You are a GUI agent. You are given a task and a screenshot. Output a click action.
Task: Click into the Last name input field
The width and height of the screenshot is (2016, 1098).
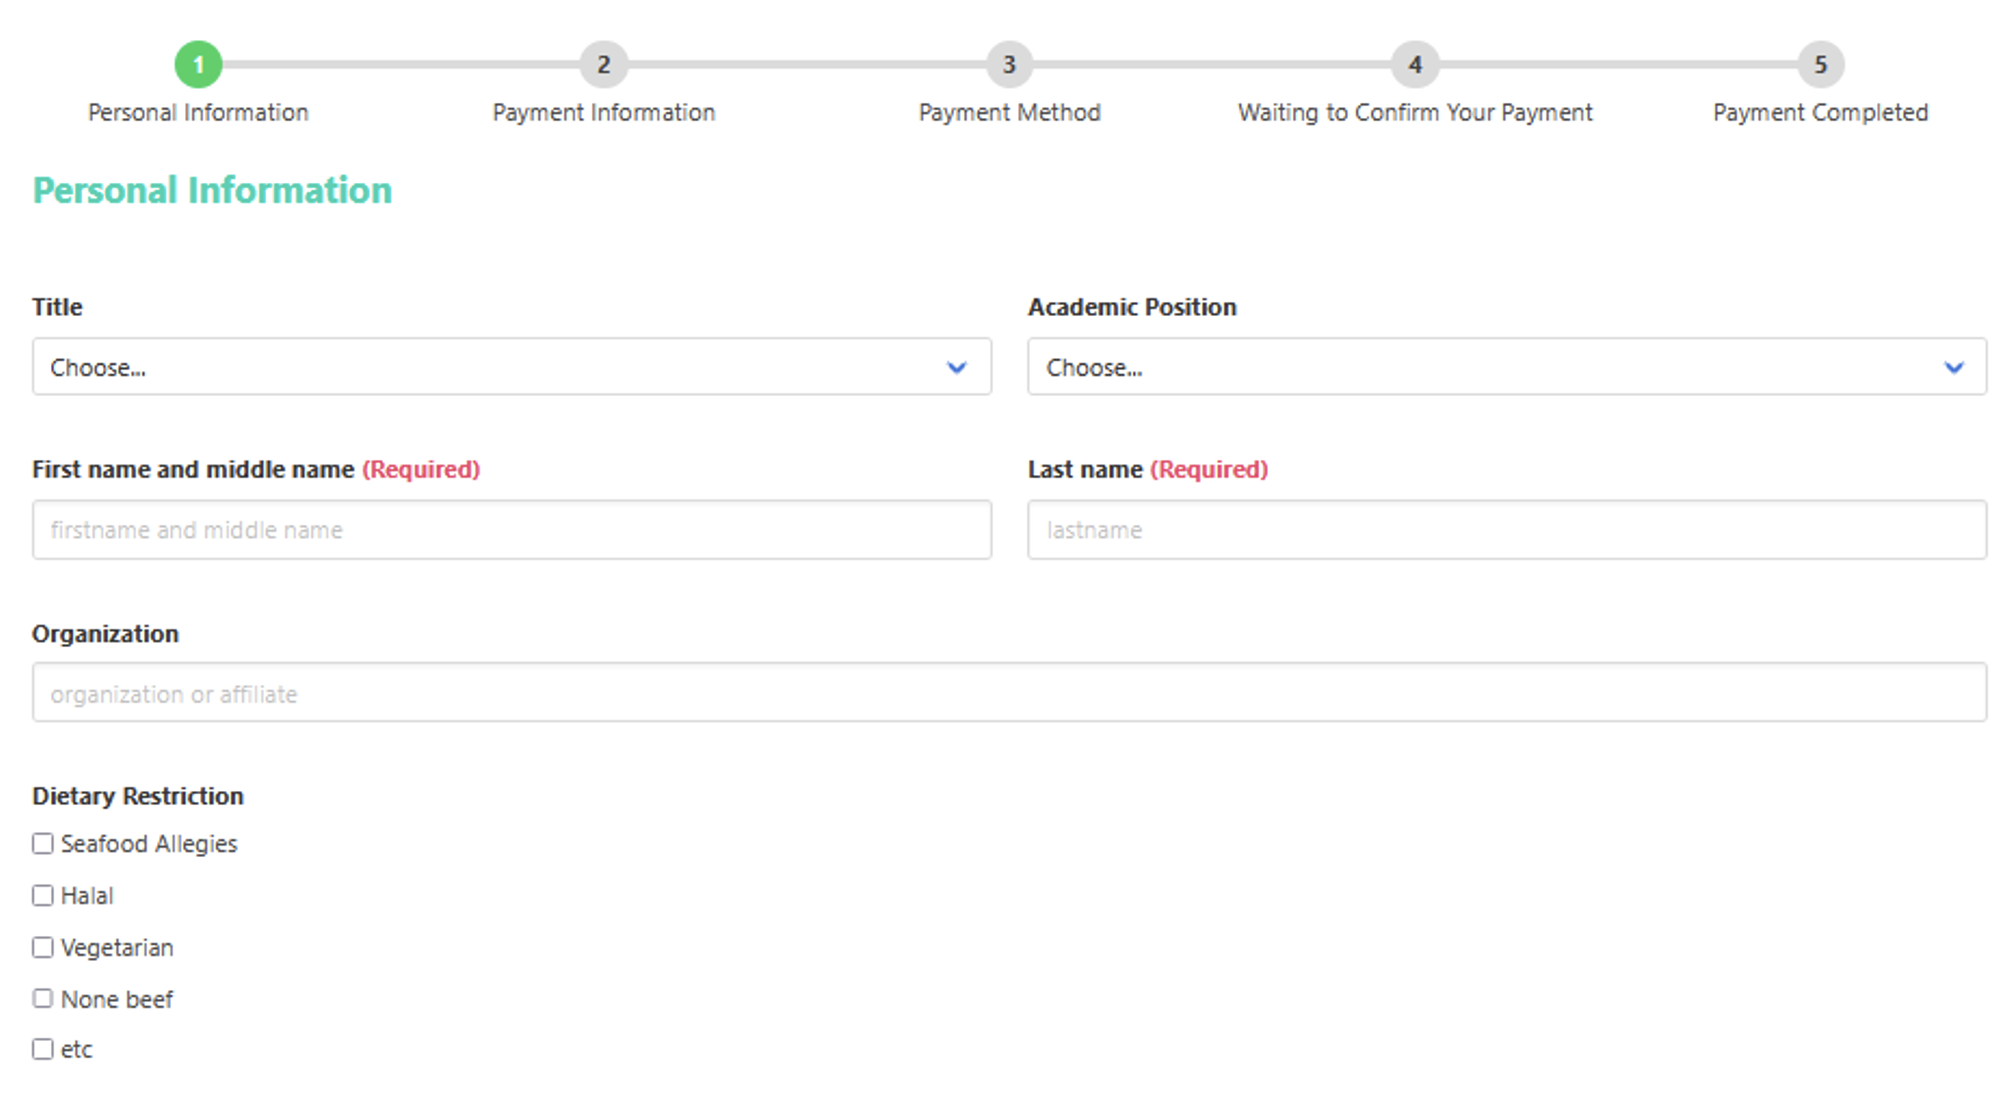1506,530
